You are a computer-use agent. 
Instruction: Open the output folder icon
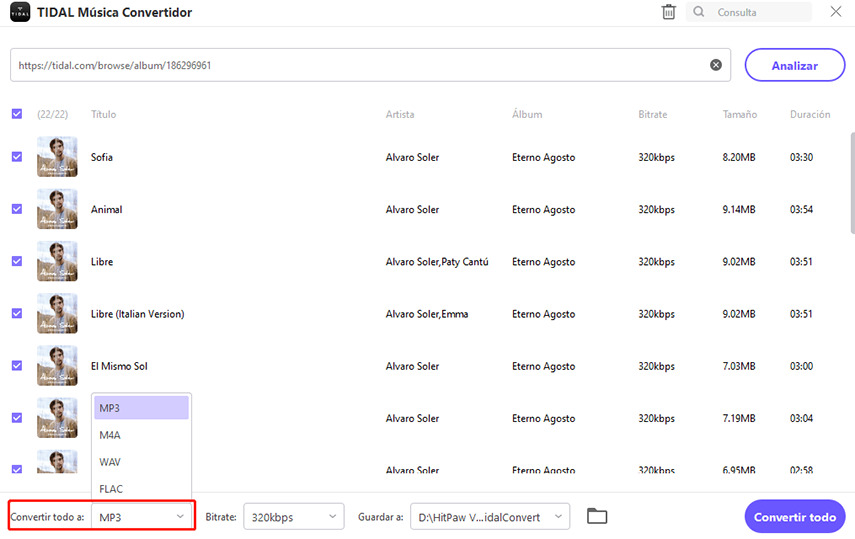click(597, 516)
